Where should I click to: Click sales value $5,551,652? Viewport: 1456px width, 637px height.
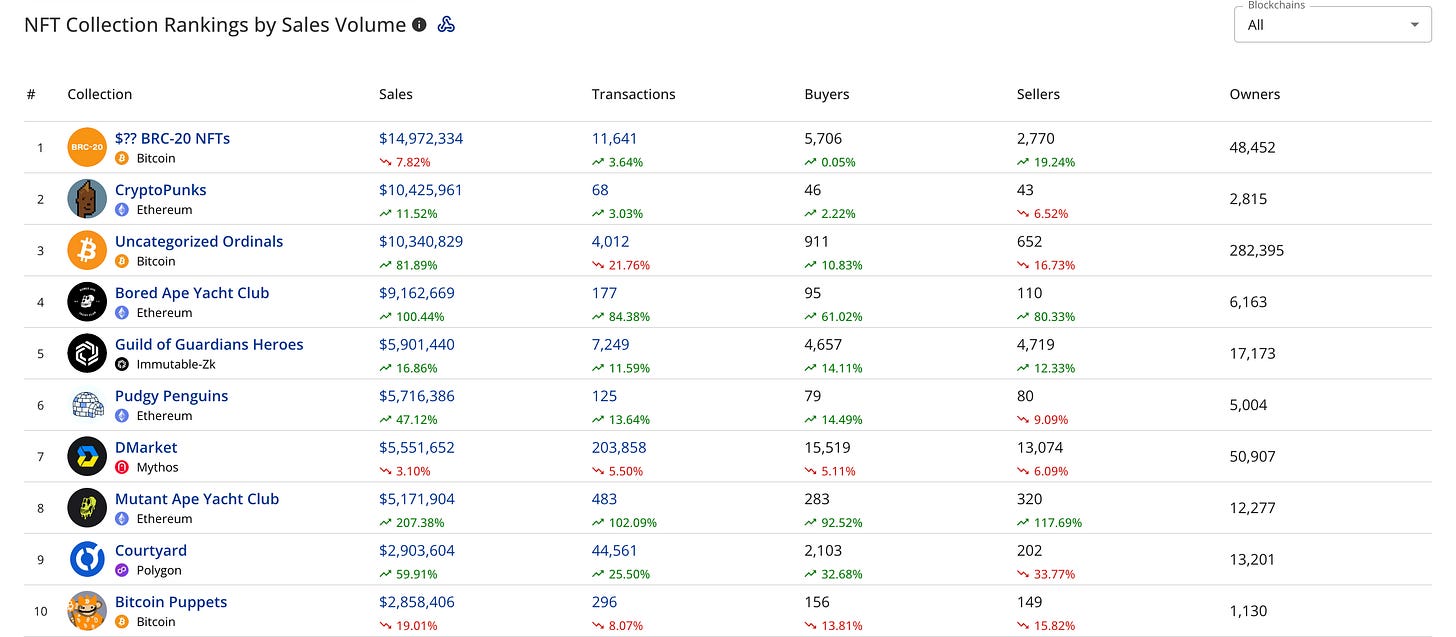pyautogui.click(x=417, y=447)
